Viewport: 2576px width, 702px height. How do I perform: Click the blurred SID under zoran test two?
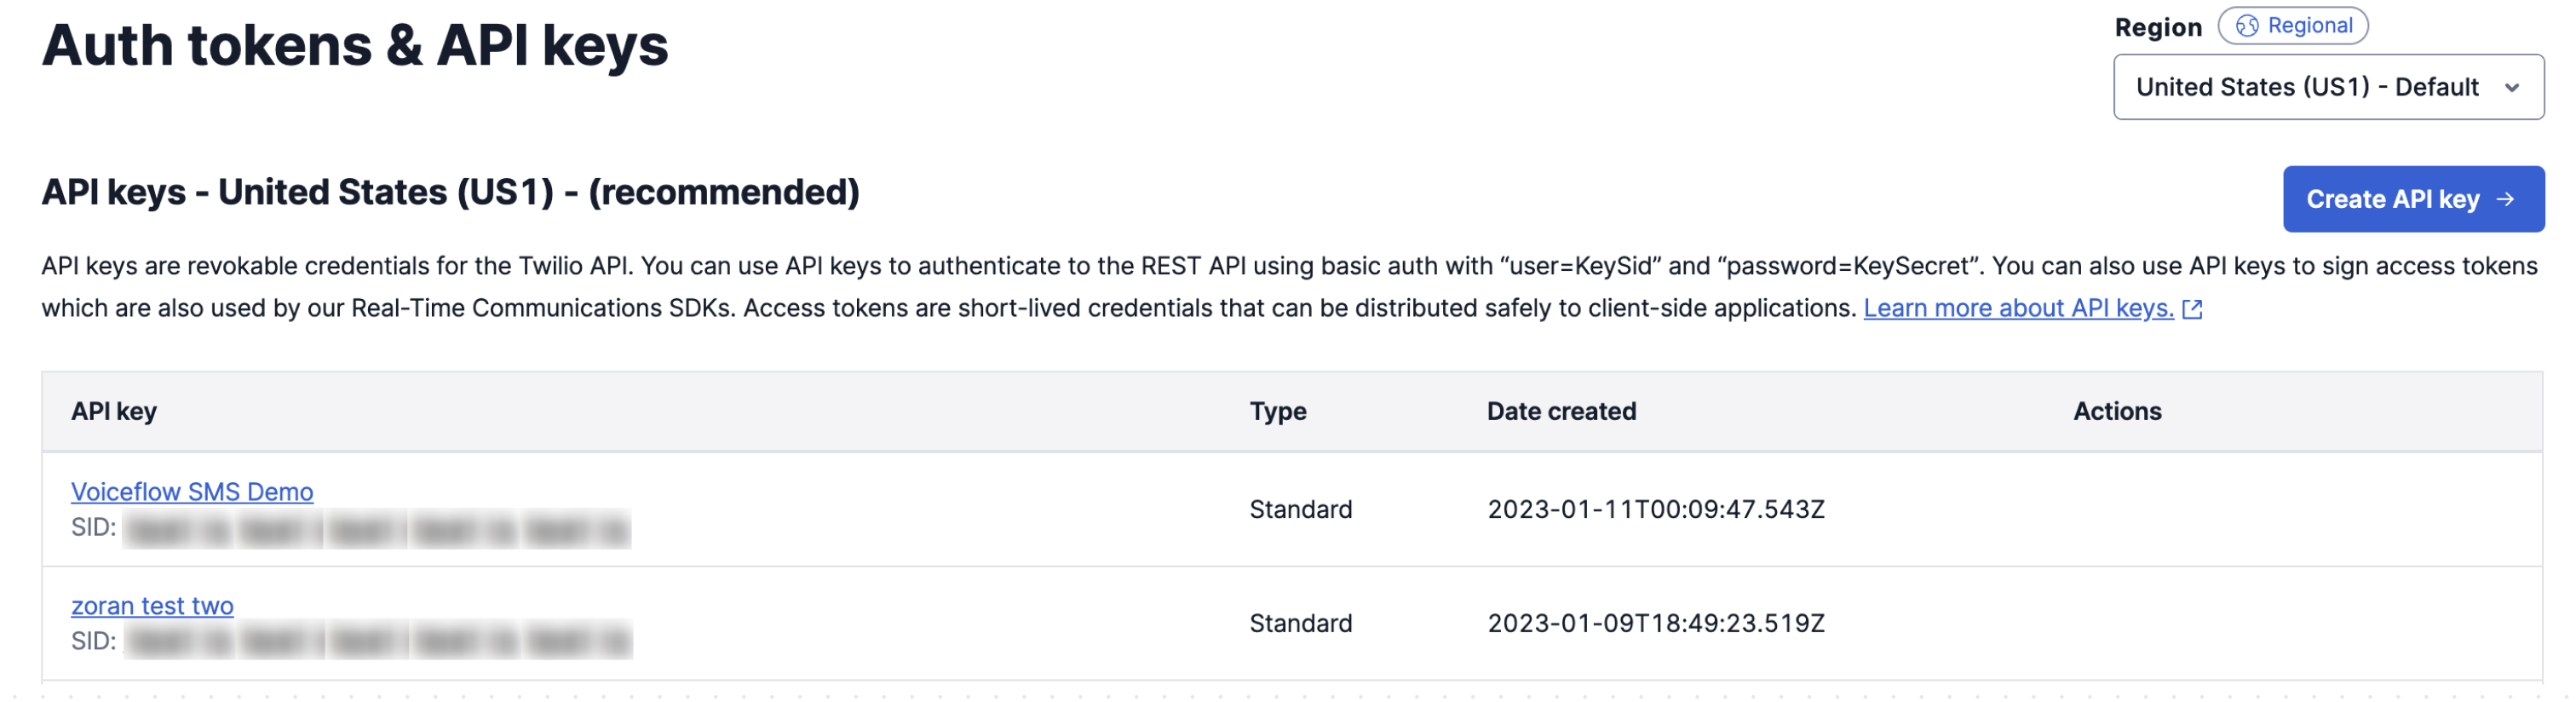point(378,641)
